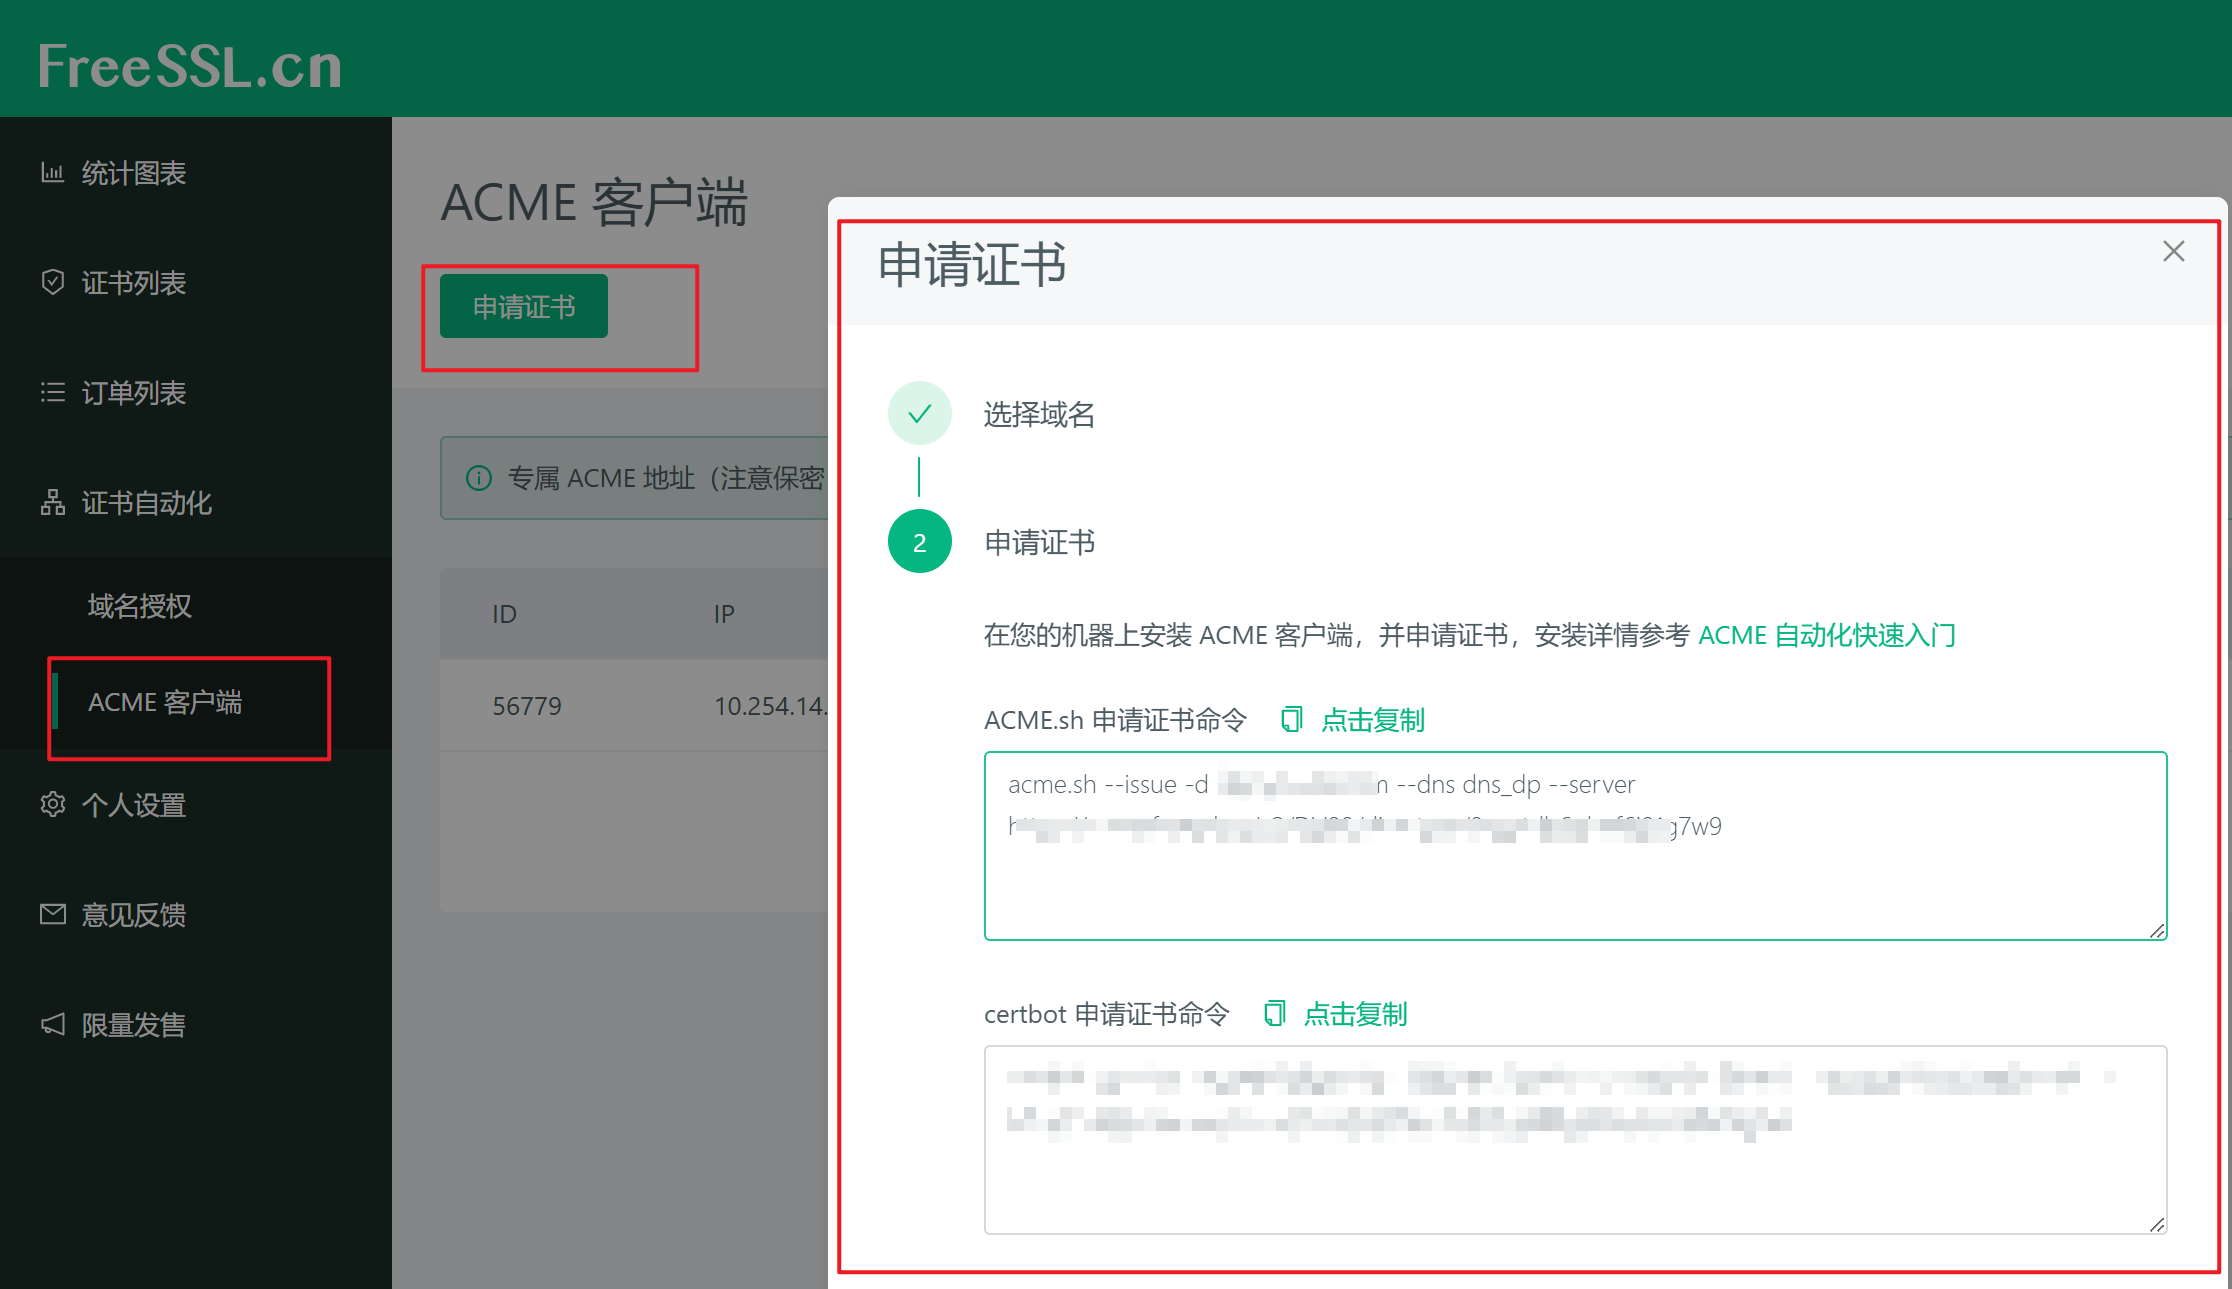Close the 申请证书 dialog with X
2232x1289 pixels.
2173,251
